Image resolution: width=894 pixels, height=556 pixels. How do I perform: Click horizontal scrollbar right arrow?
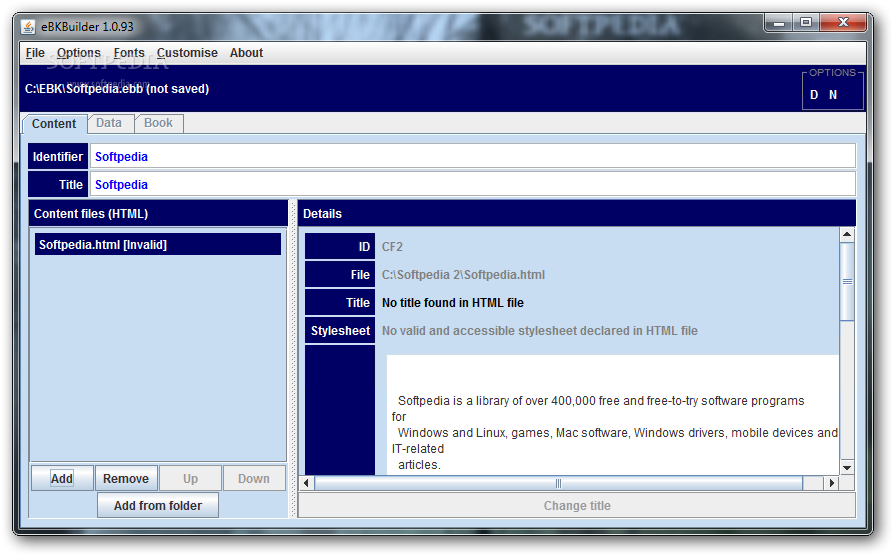[x=832, y=483]
